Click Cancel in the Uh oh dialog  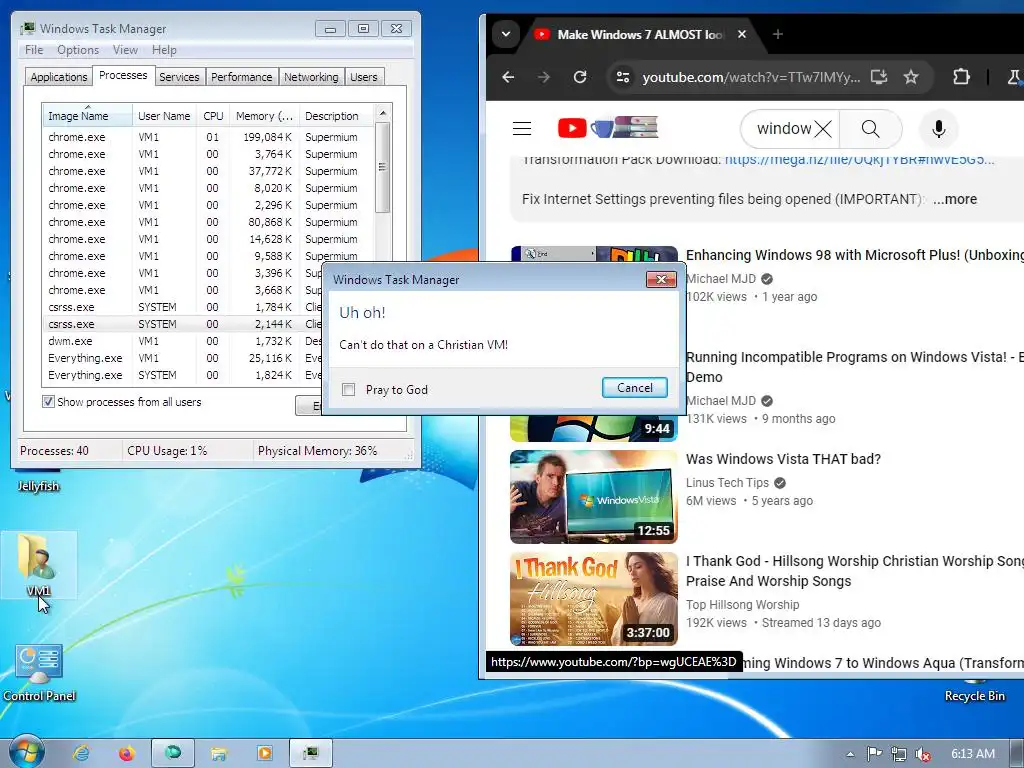[634, 388]
